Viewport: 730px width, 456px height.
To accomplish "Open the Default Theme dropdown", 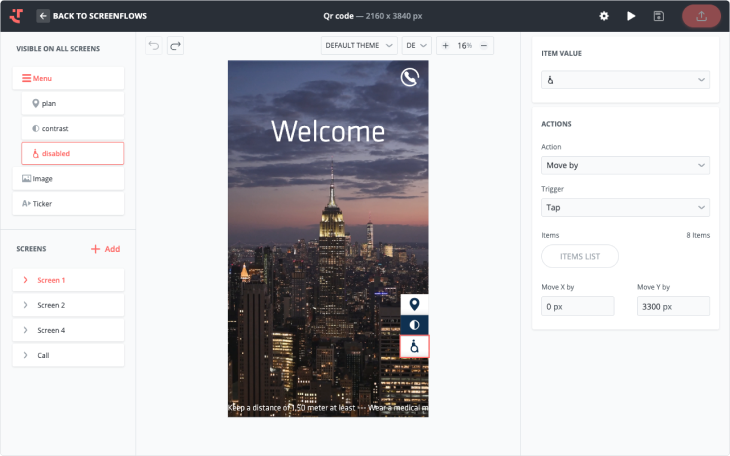I will (x=359, y=46).
